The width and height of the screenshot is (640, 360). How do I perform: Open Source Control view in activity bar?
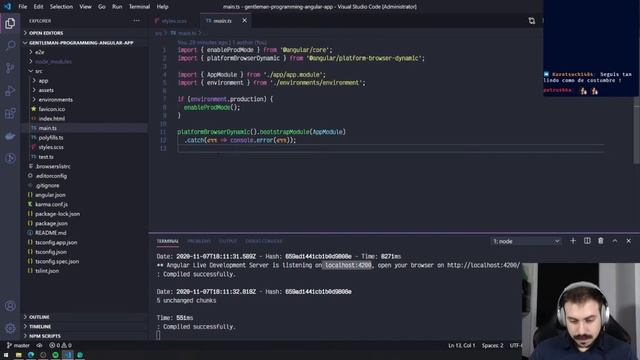coord(10,68)
